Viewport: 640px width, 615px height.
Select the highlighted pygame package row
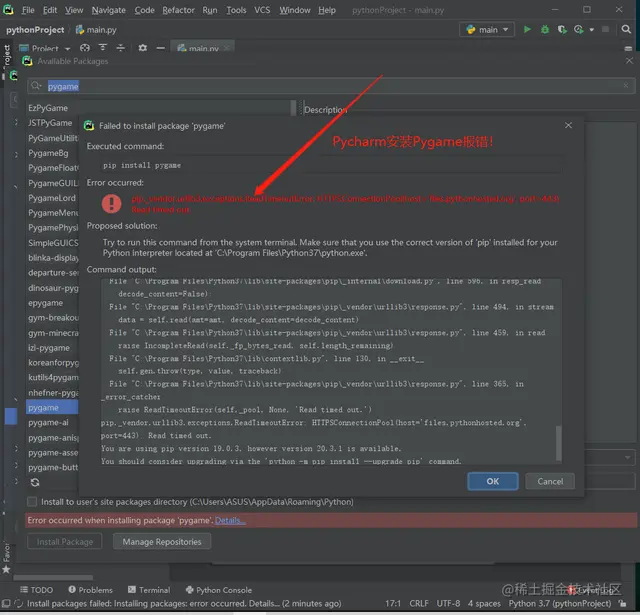pyautogui.click(x=52, y=408)
